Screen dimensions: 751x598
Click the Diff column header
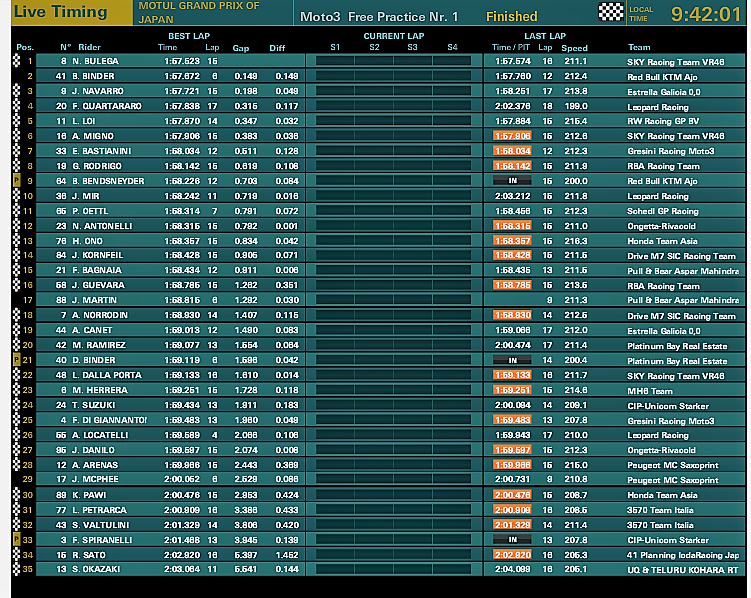(x=277, y=48)
